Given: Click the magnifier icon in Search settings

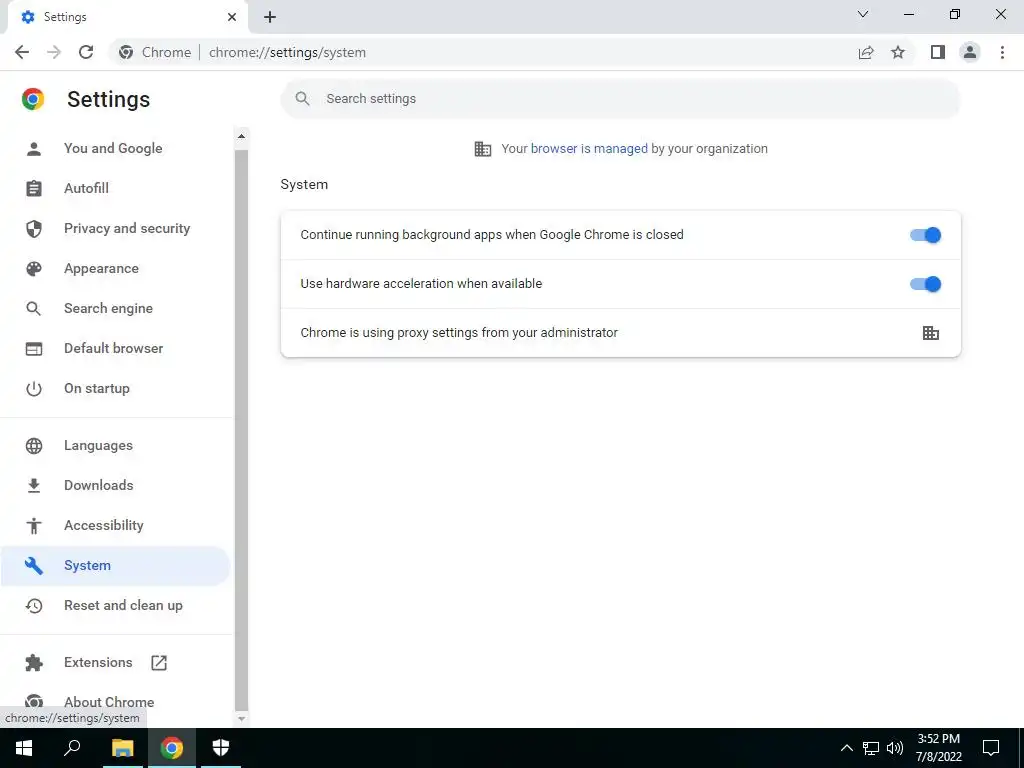Looking at the screenshot, I should coord(302,99).
